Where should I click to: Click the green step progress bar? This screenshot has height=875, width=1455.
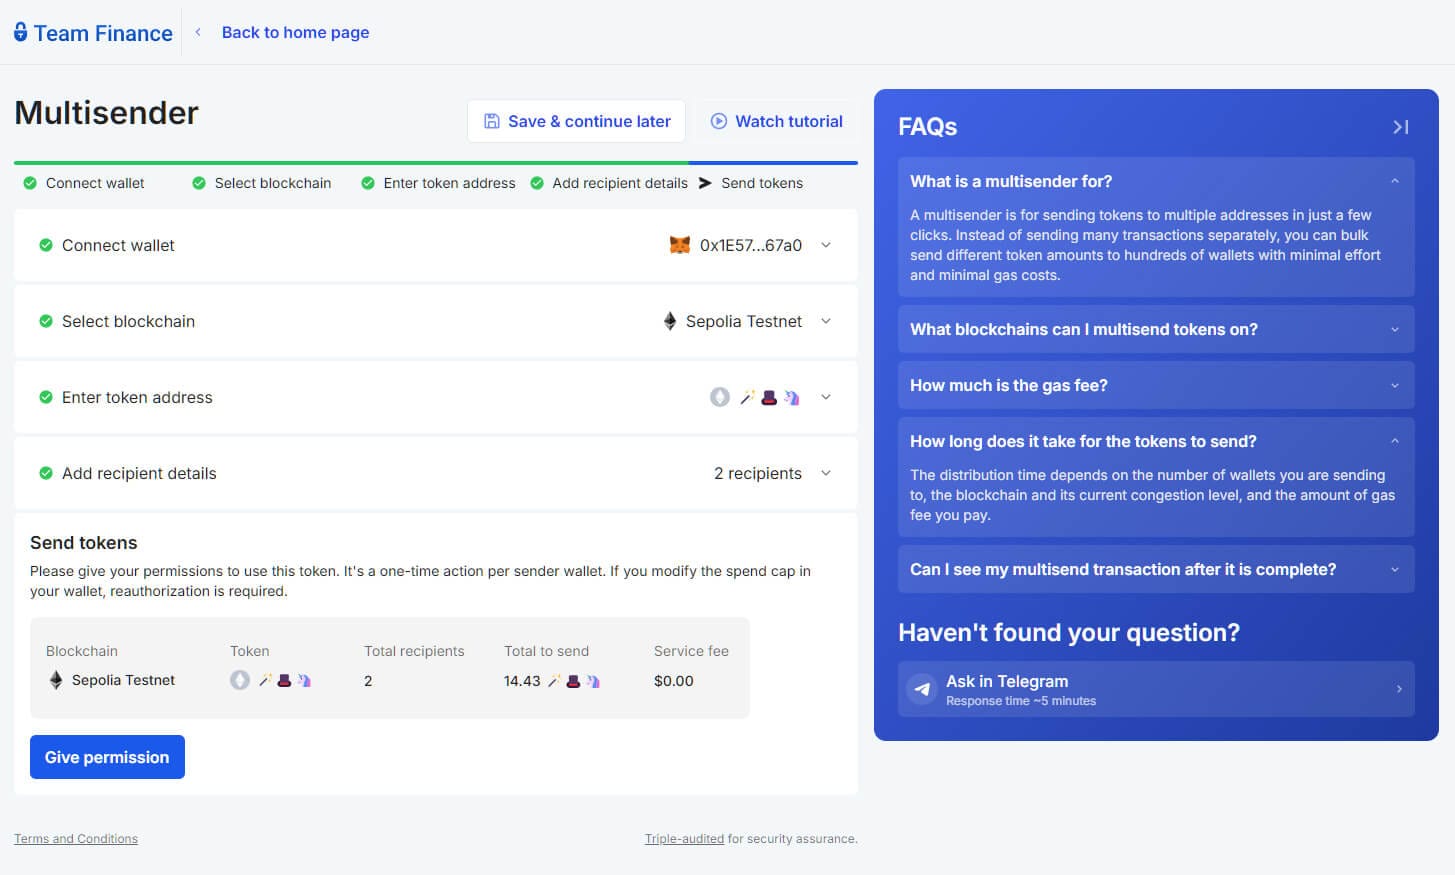coord(350,160)
